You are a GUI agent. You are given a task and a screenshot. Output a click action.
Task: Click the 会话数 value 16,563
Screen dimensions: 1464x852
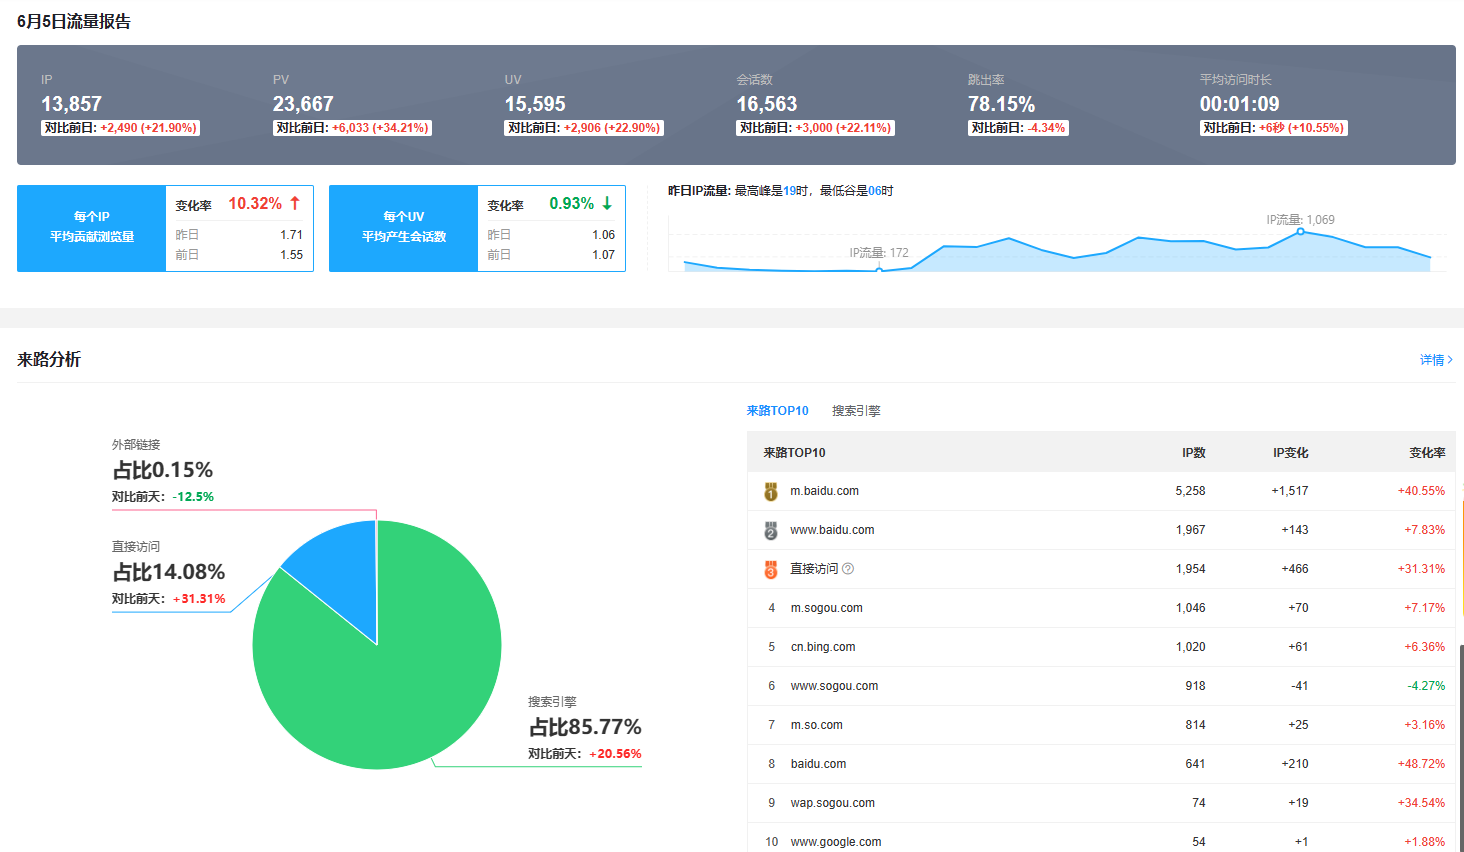click(767, 104)
